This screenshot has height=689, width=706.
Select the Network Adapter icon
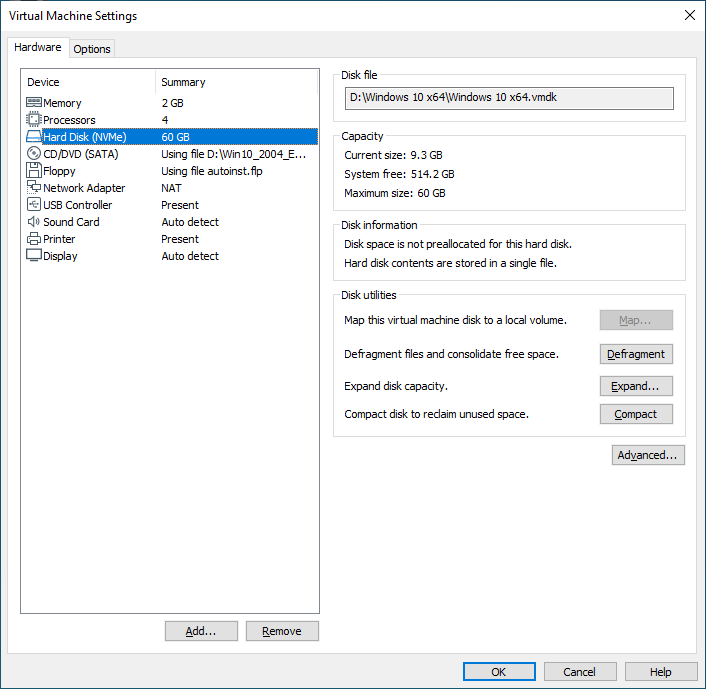[33, 188]
